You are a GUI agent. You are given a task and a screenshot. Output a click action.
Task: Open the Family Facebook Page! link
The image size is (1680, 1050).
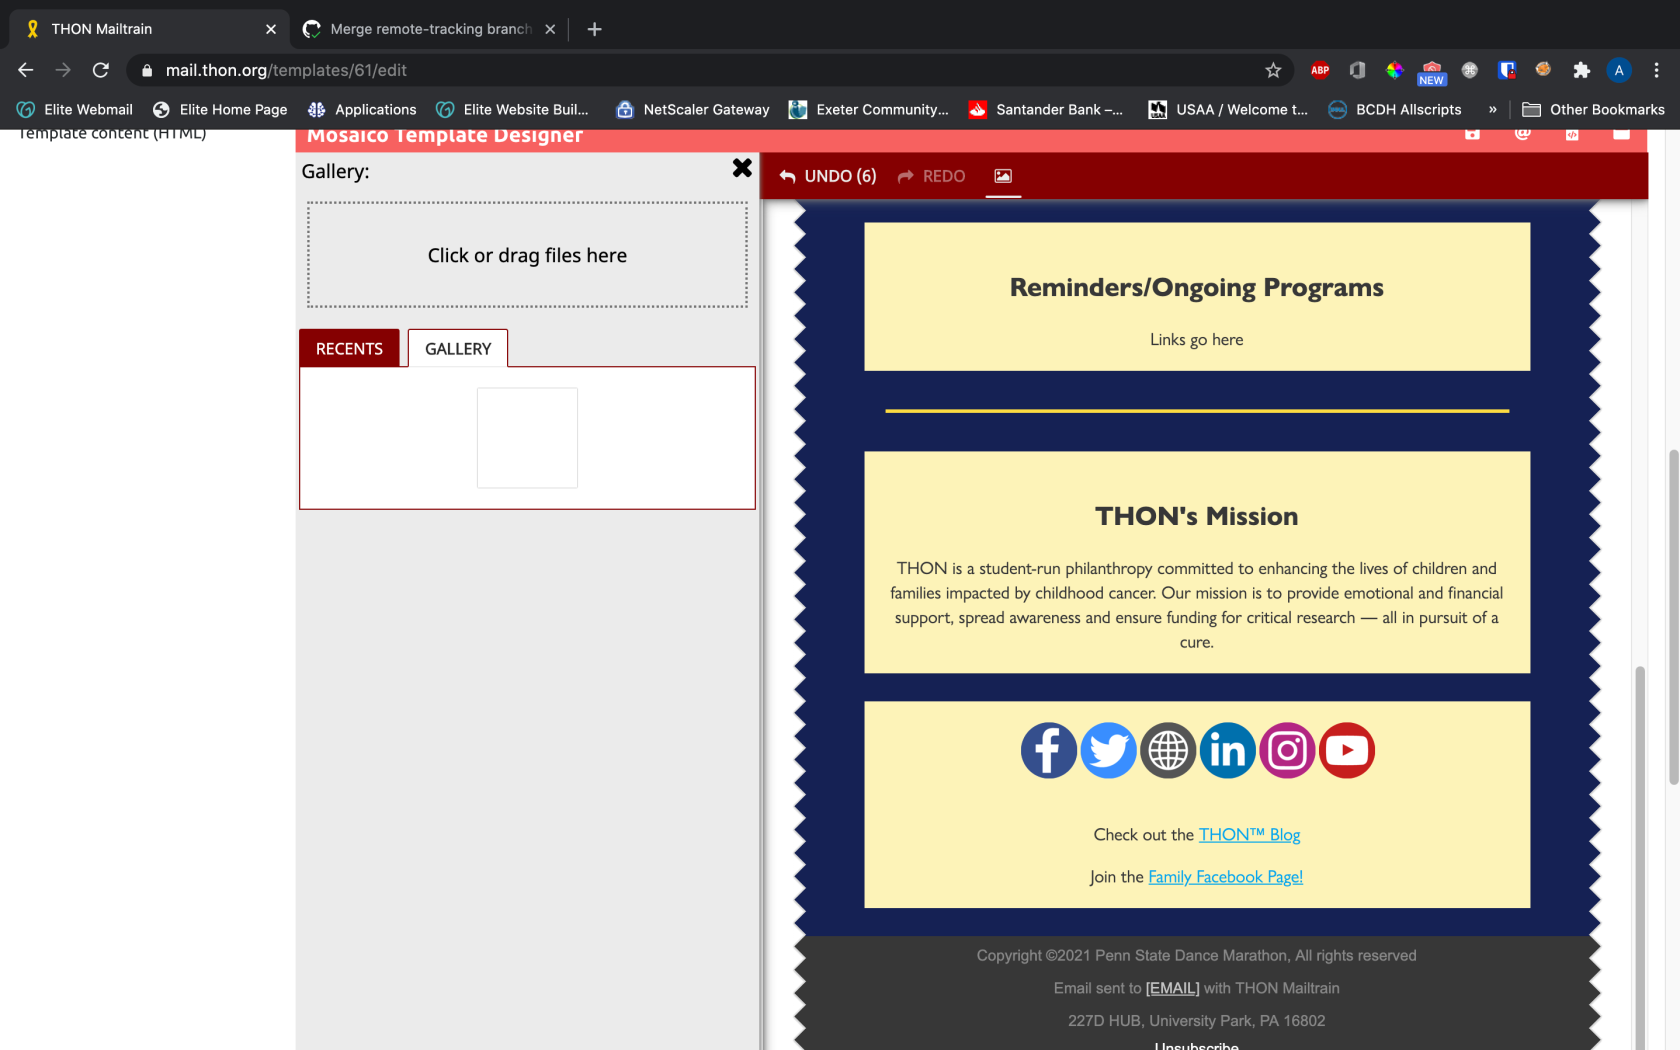coord(1225,877)
